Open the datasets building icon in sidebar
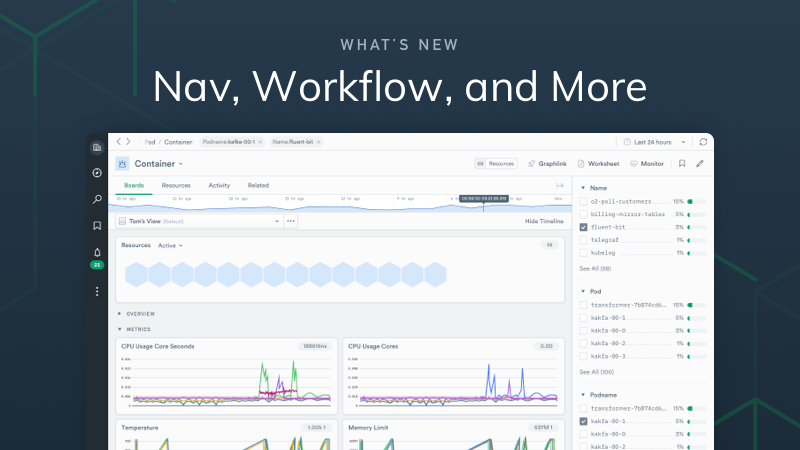The image size is (800, 450). (97, 147)
